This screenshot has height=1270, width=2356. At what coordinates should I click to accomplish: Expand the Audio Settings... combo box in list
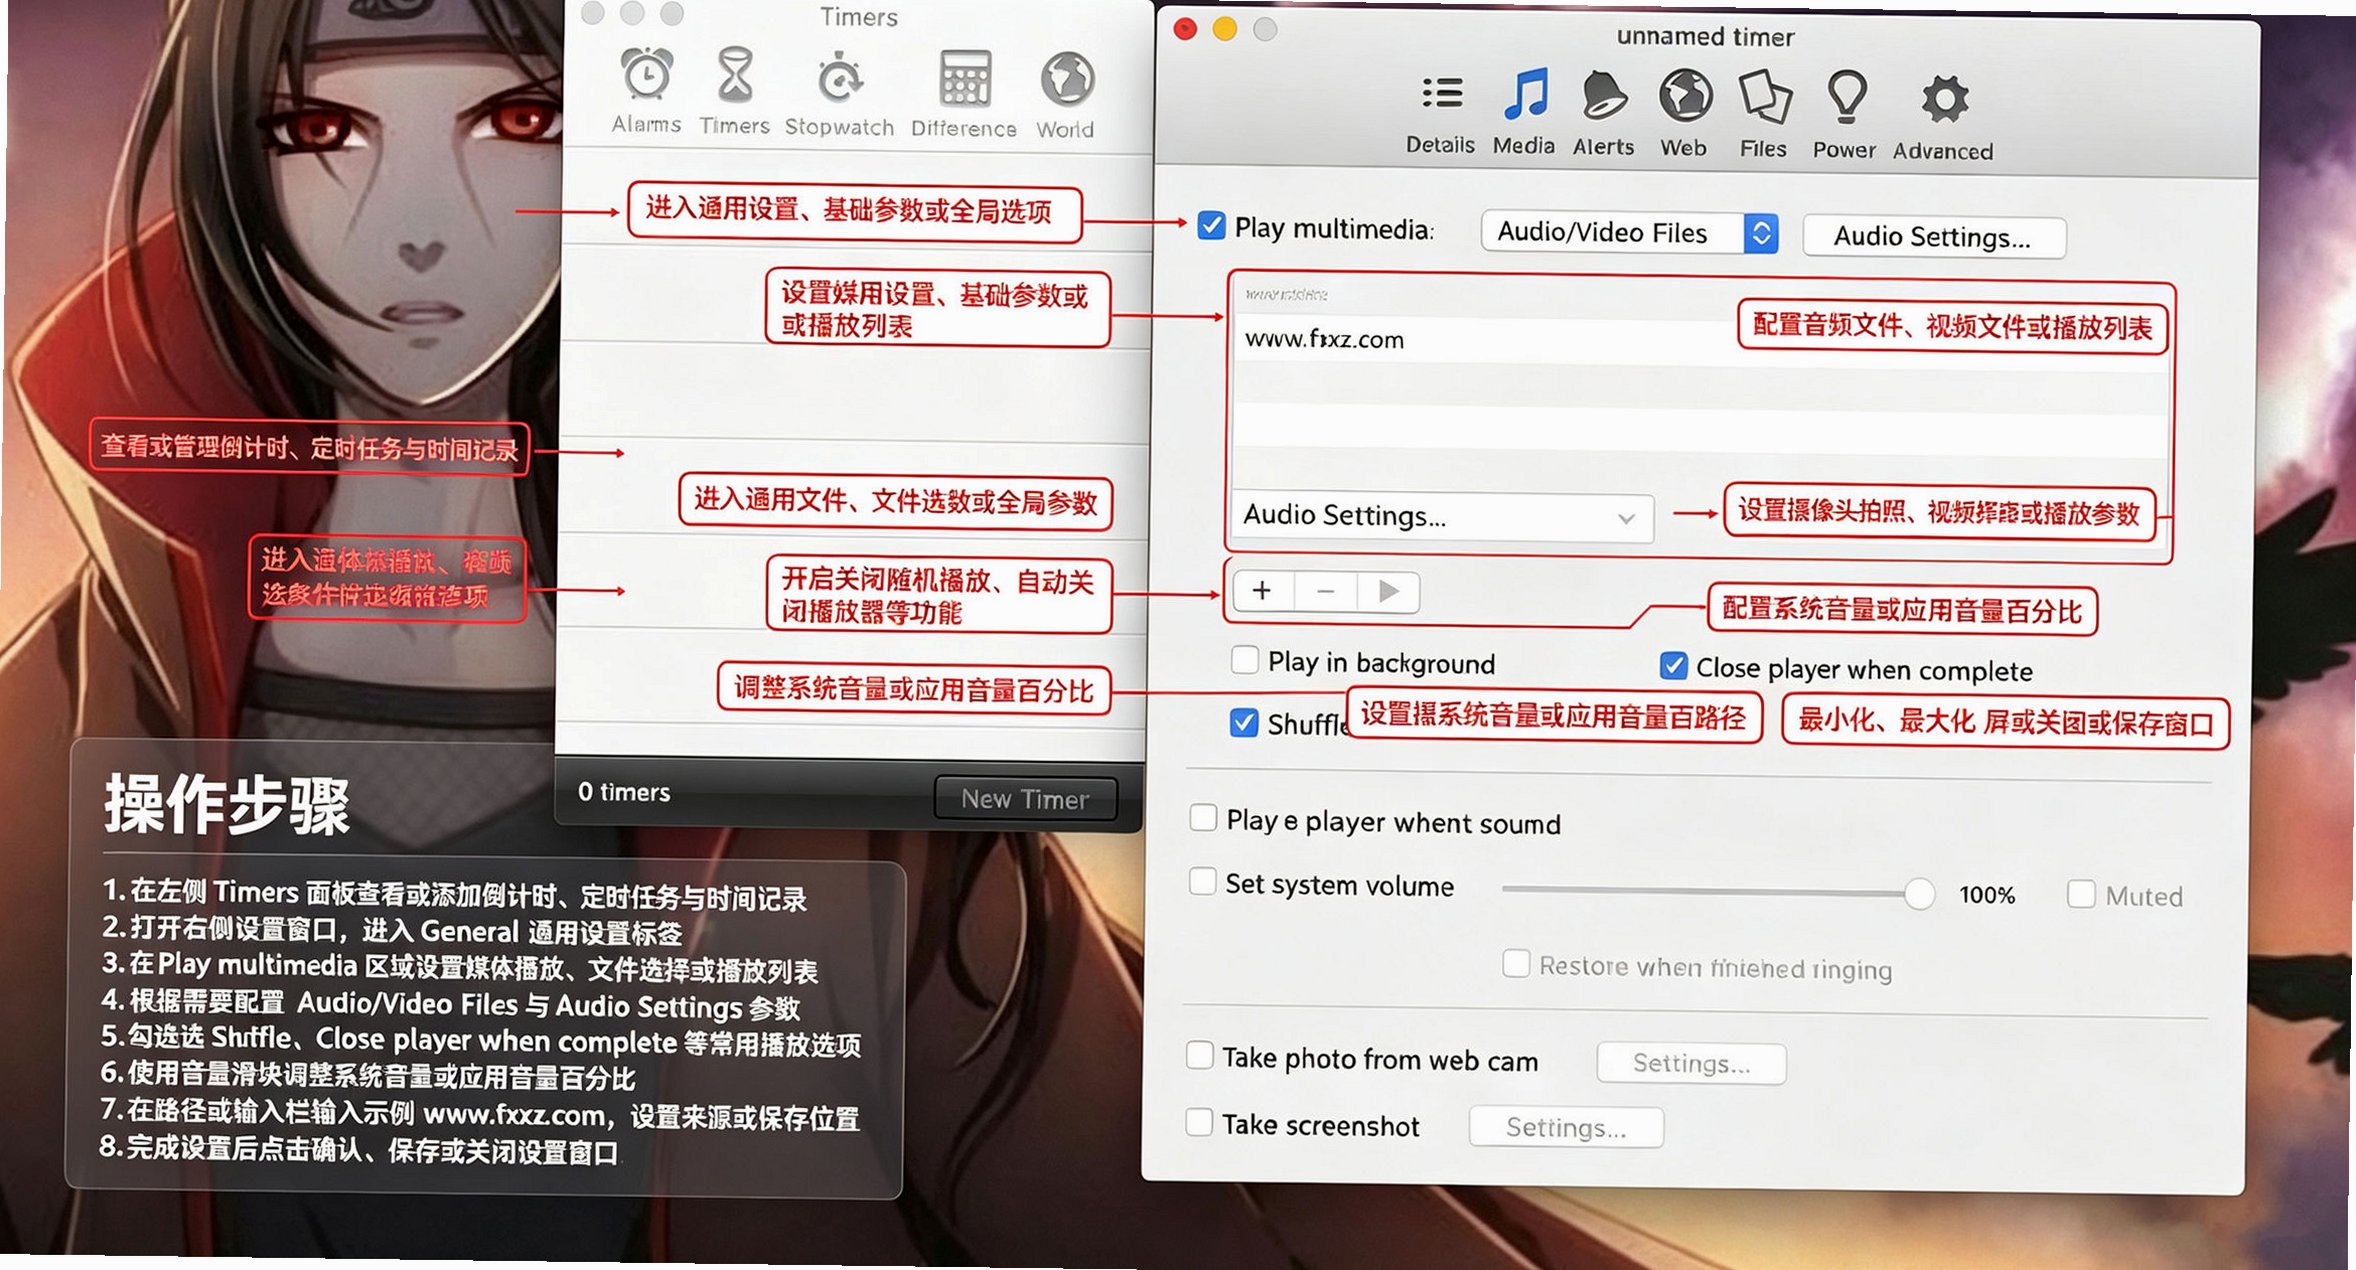(1441, 516)
